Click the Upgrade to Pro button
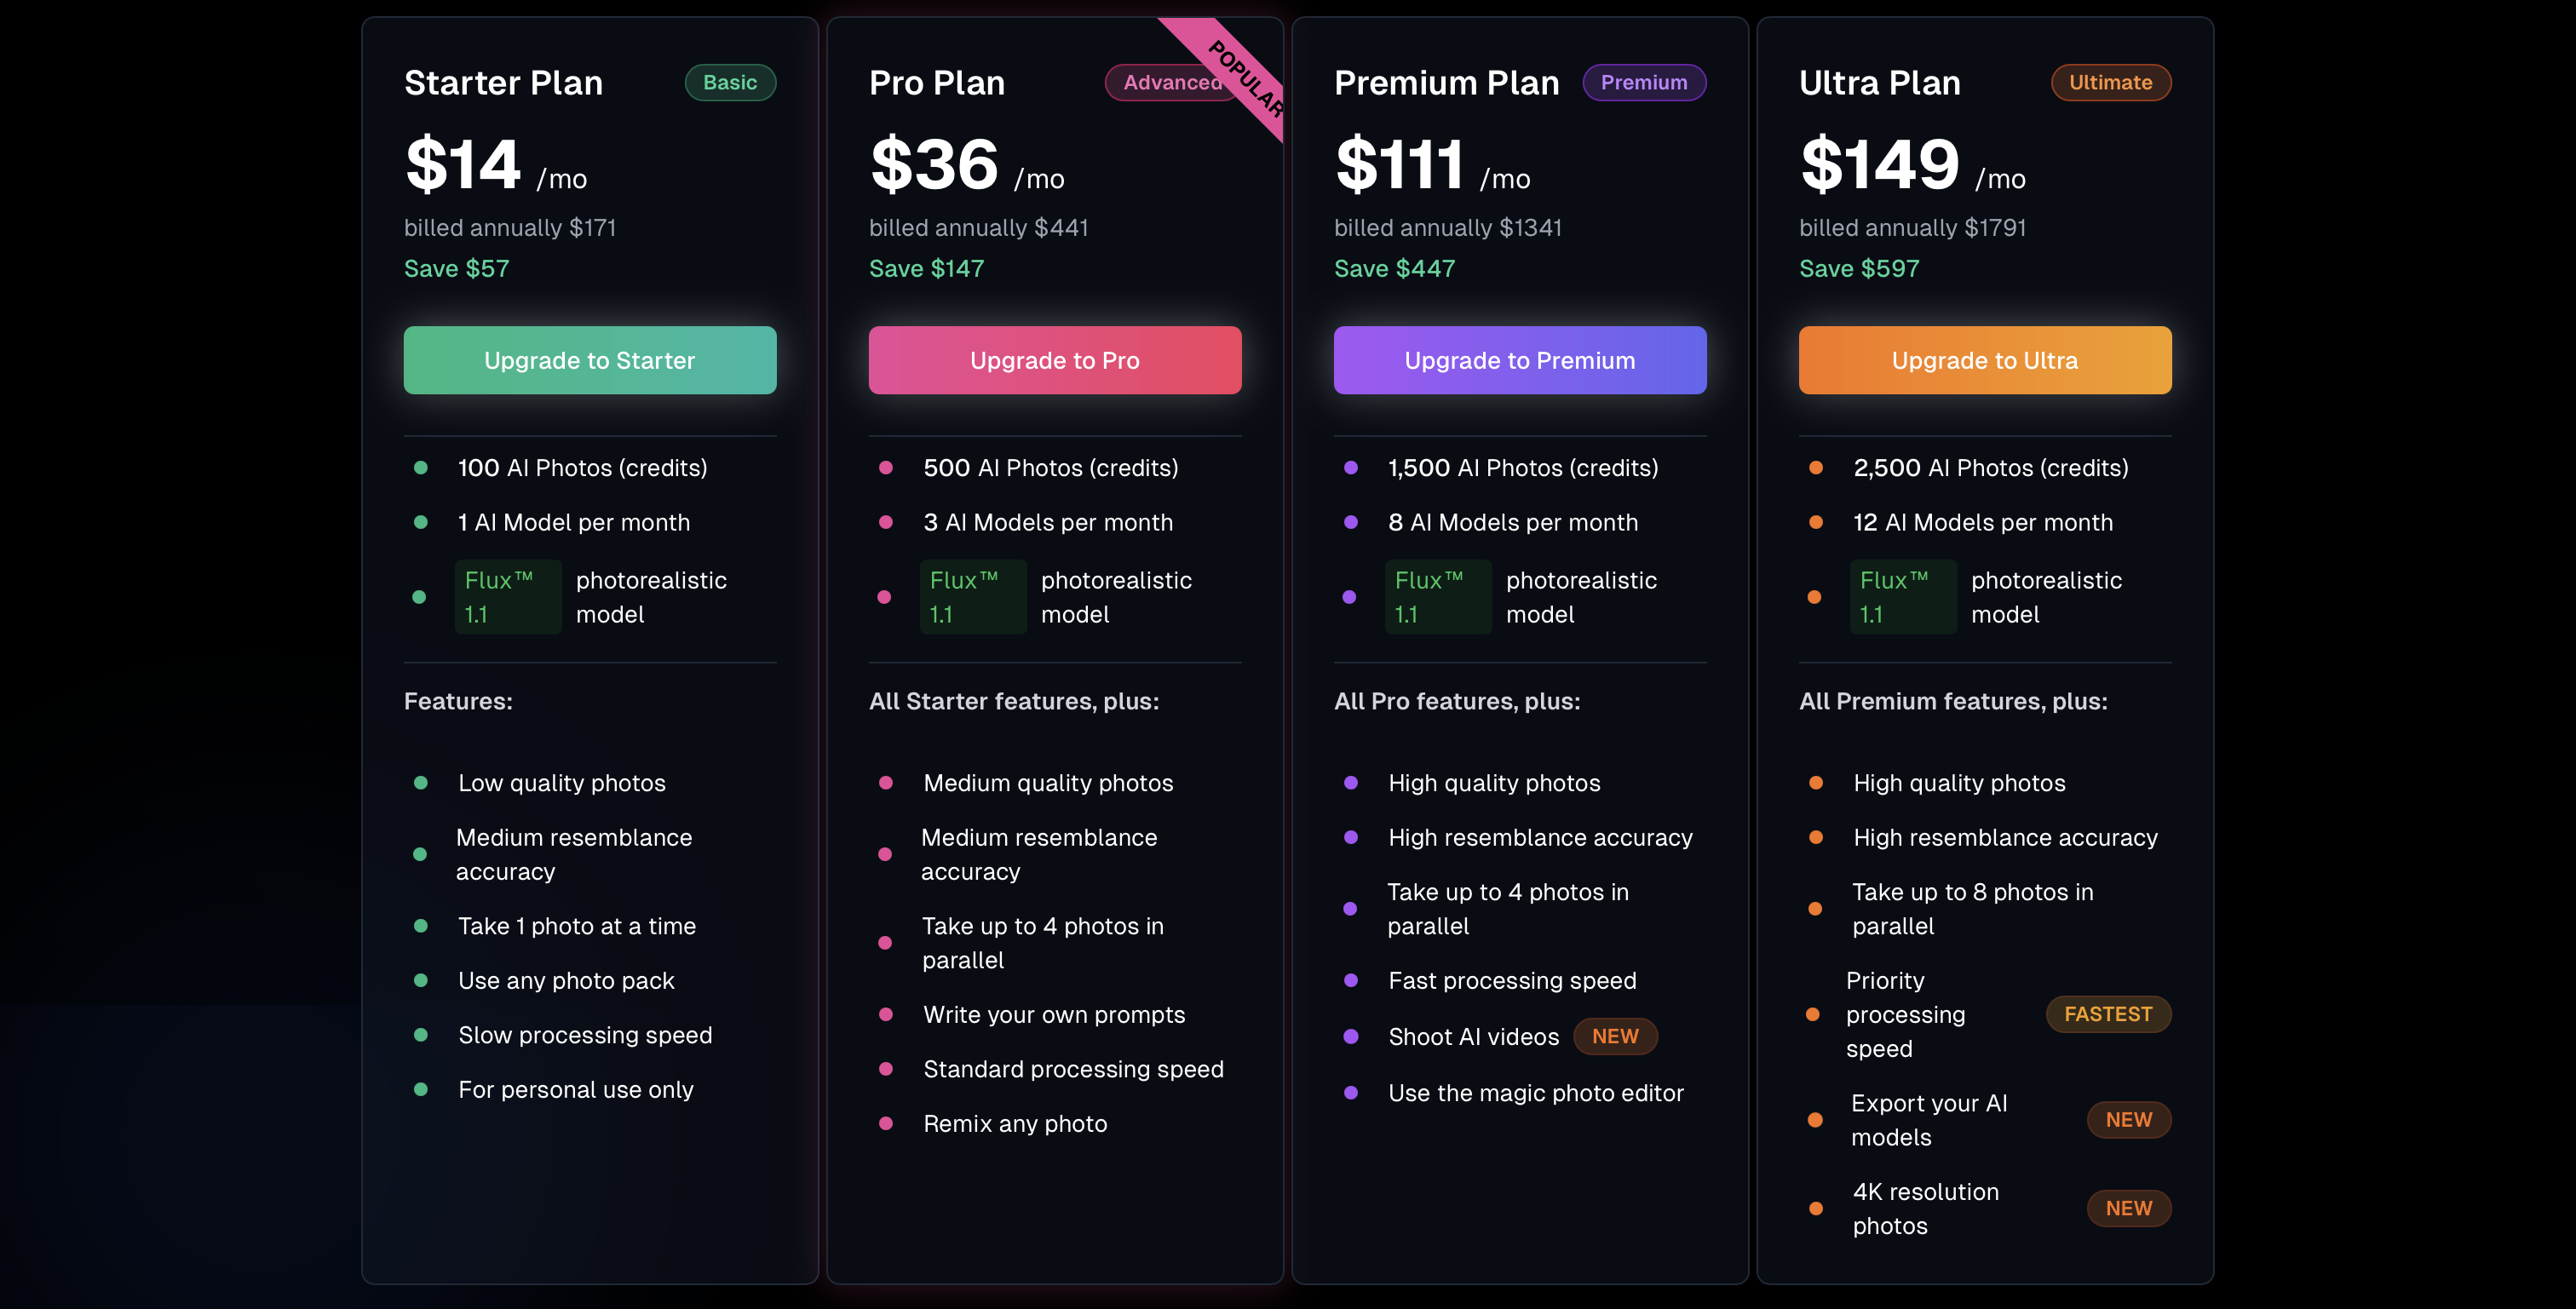Viewport: 2576px width, 1309px height. click(1054, 360)
